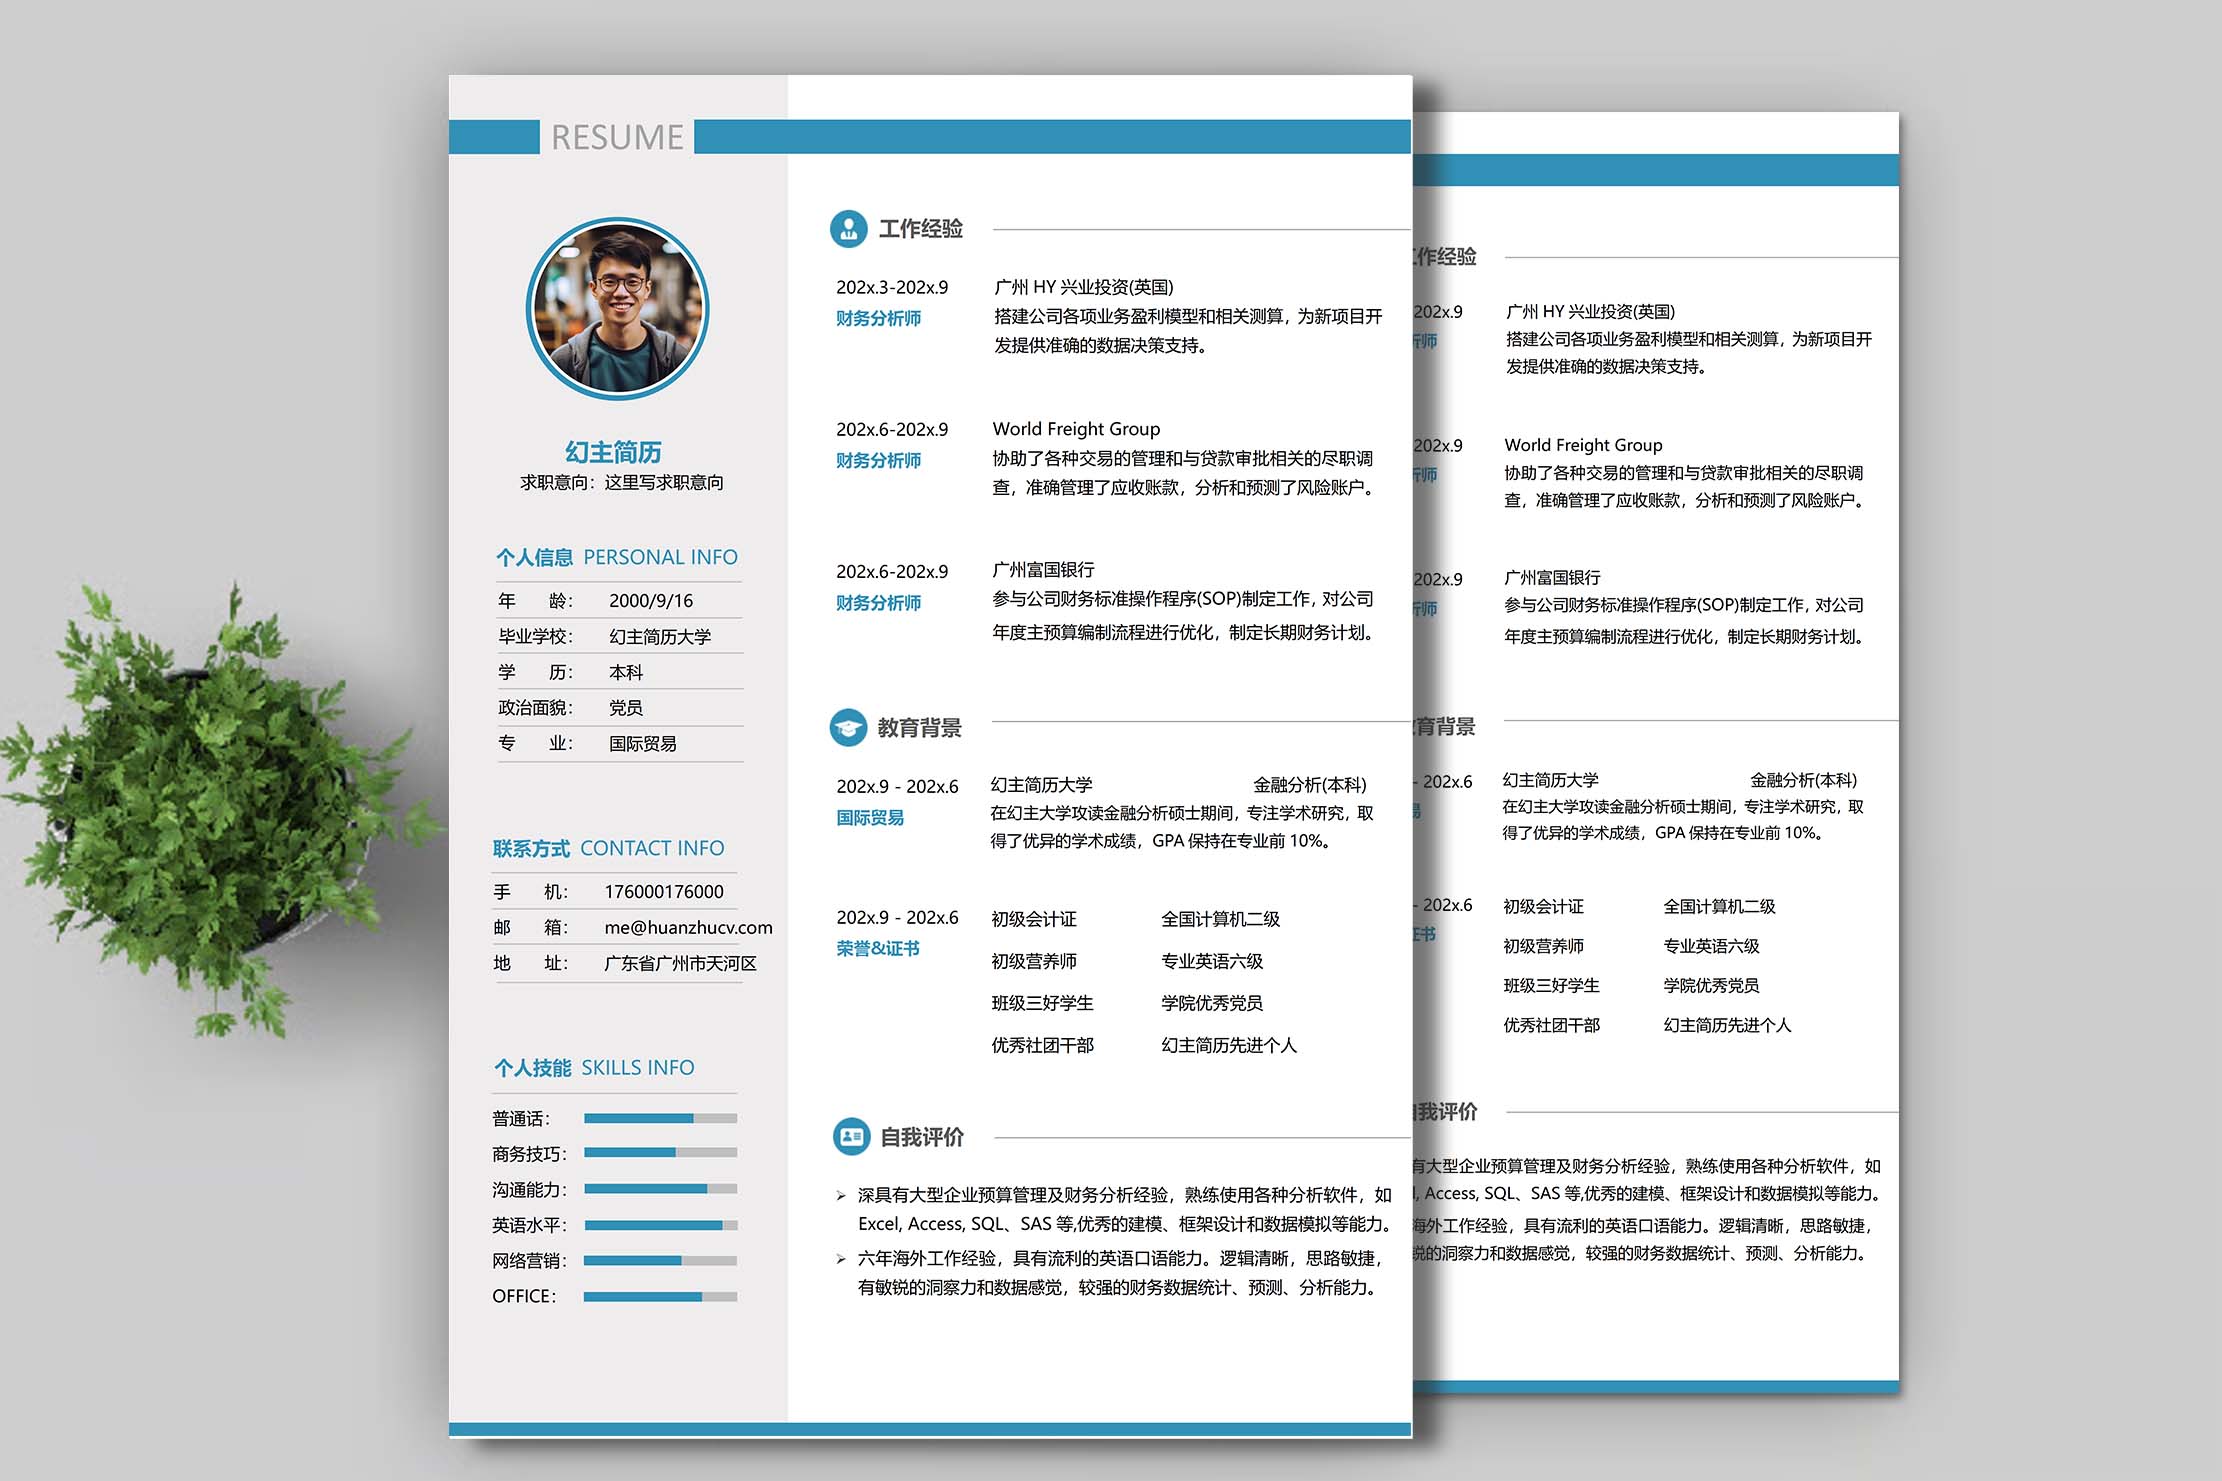The width and height of the screenshot is (2222, 1481).
Task: Click the graduation cap education icon
Action: coord(848,727)
